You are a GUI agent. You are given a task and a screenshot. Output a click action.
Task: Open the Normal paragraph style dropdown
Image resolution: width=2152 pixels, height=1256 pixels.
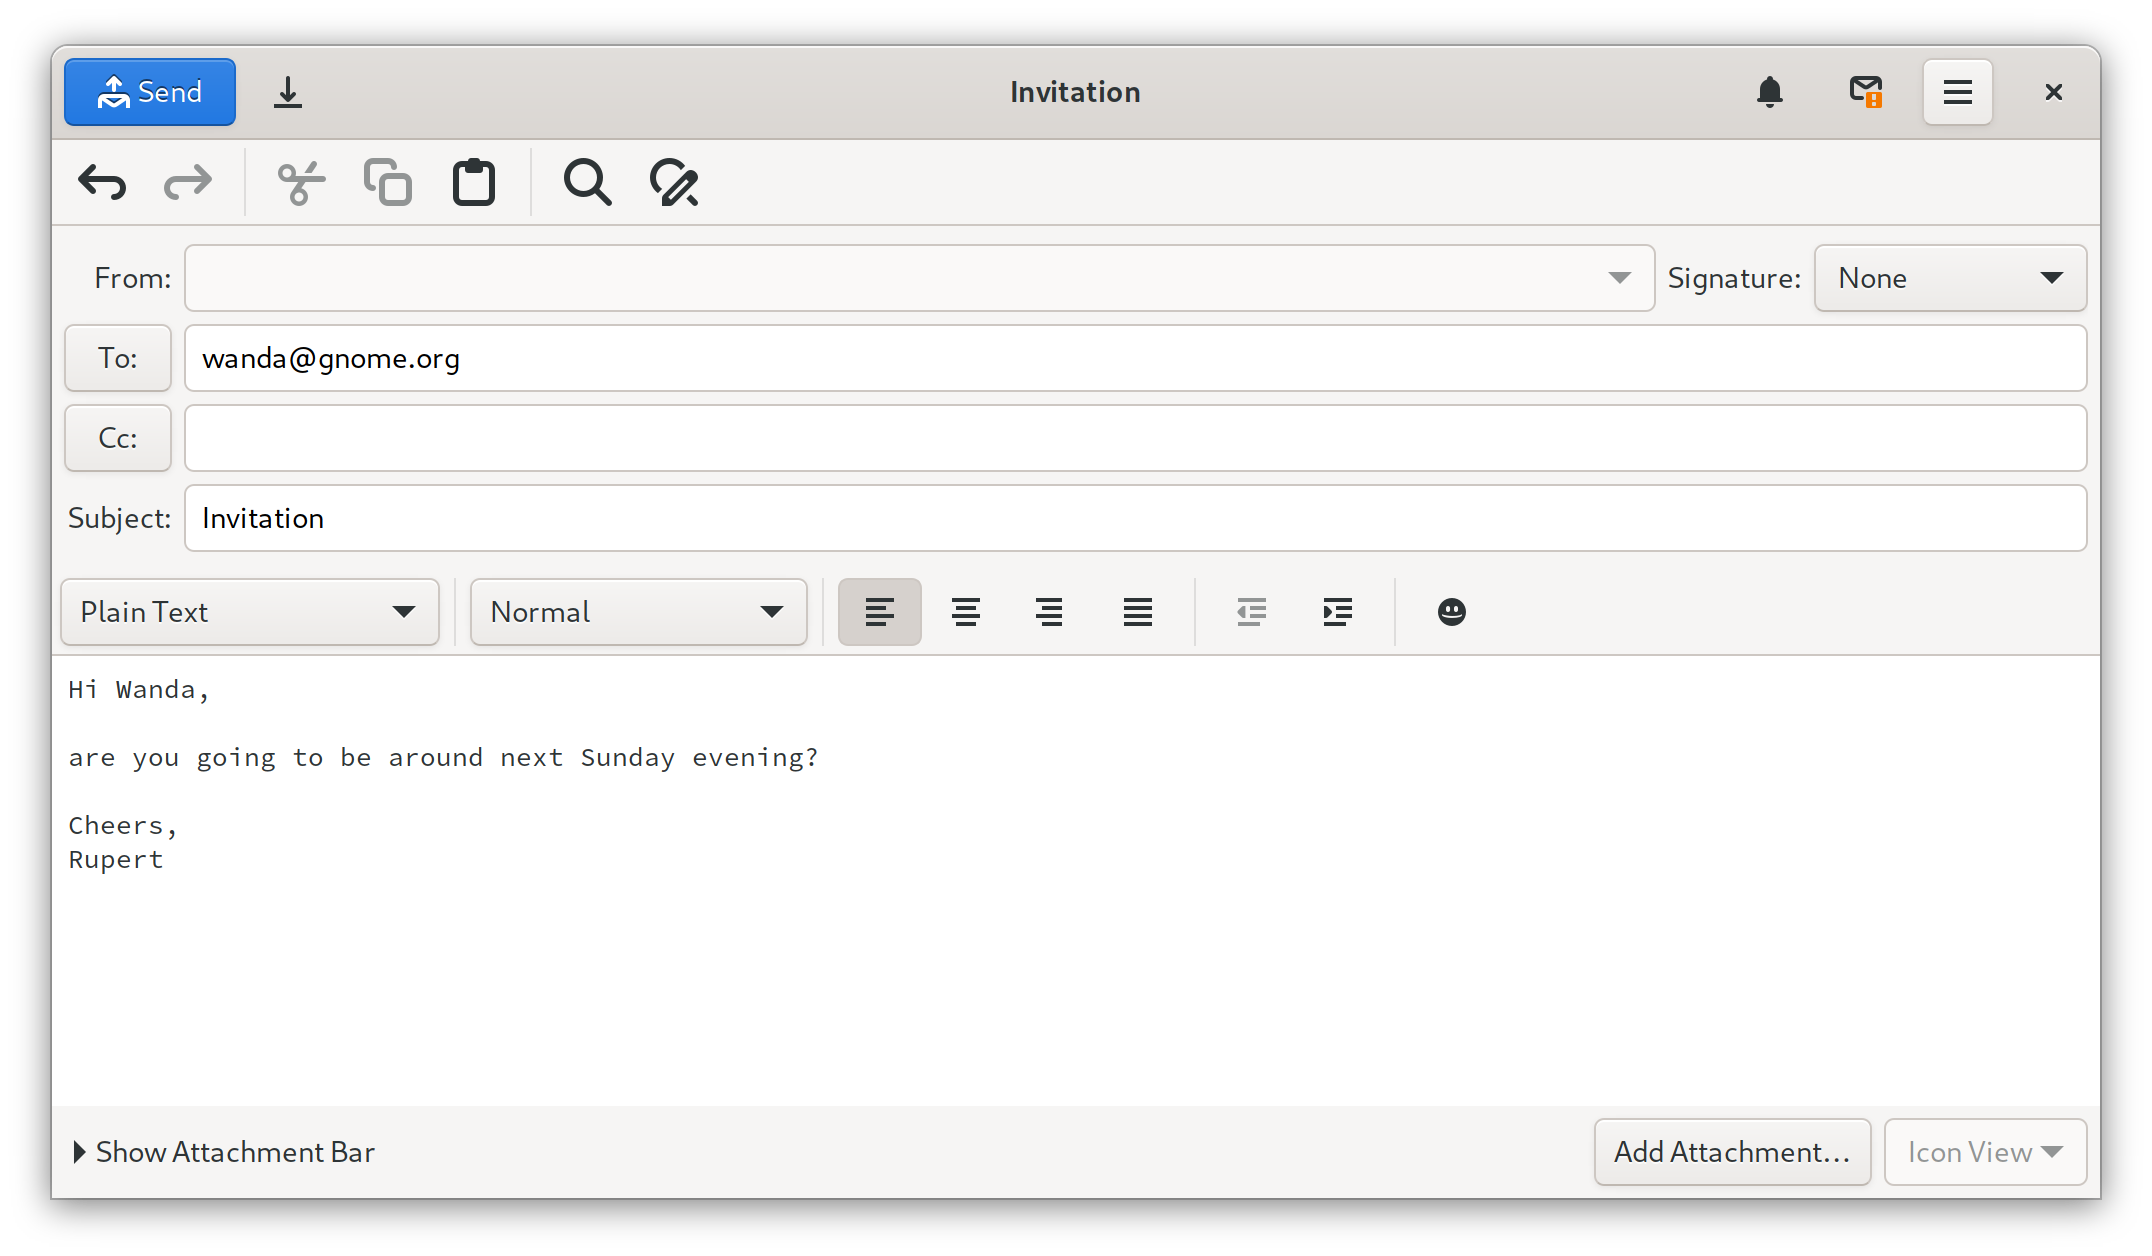638,612
